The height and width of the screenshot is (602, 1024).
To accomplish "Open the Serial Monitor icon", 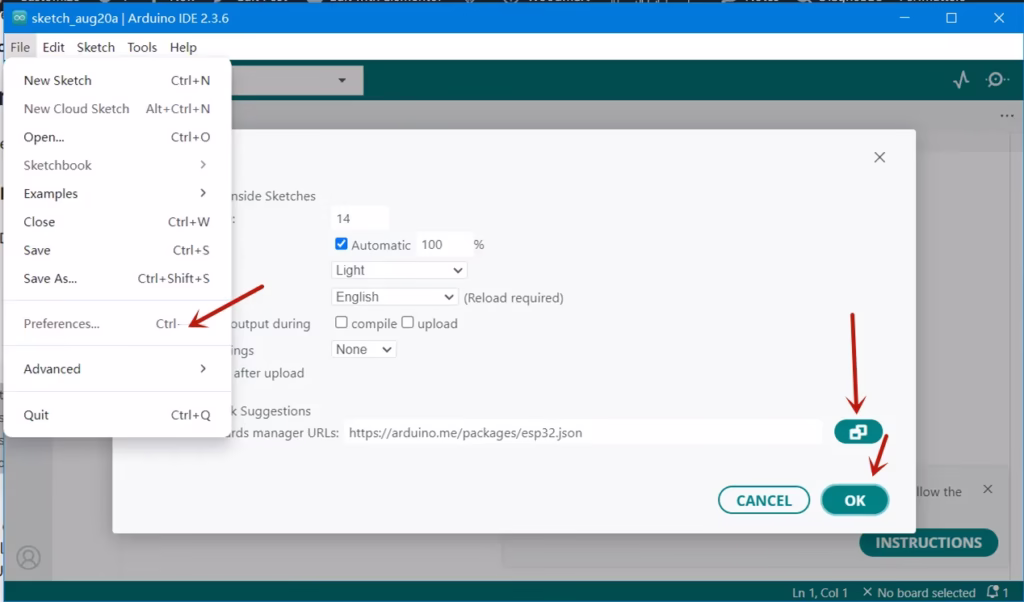I will click(997, 80).
